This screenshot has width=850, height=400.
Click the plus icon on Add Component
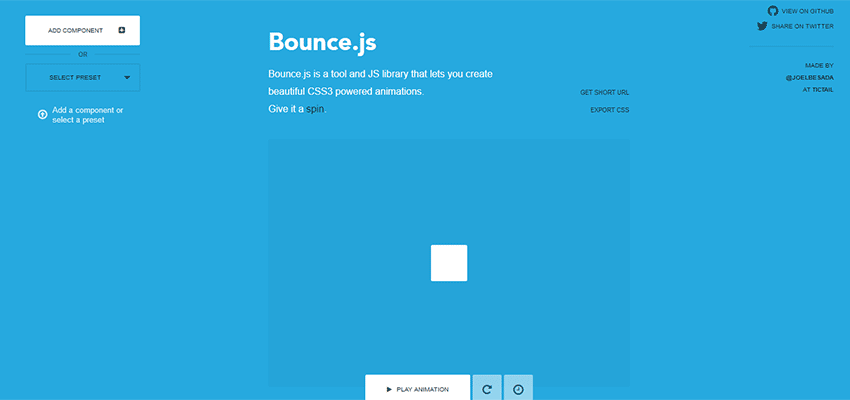pyautogui.click(x=122, y=30)
